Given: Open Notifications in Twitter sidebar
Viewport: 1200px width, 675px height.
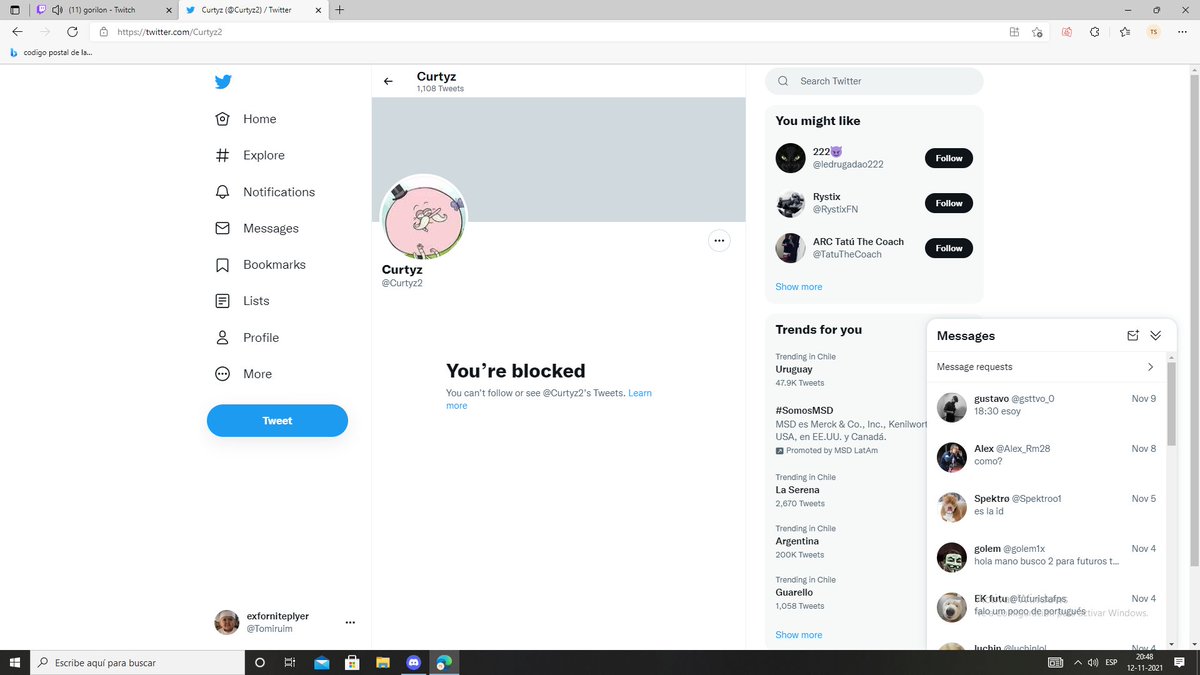Looking at the screenshot, I should tap(265, 192).
